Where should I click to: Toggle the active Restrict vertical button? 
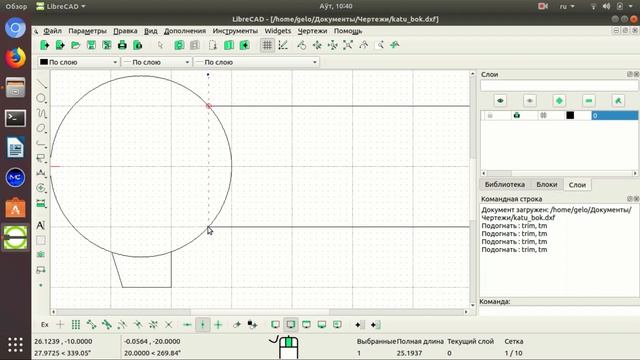pyautogui.click(x=203, y=325)
